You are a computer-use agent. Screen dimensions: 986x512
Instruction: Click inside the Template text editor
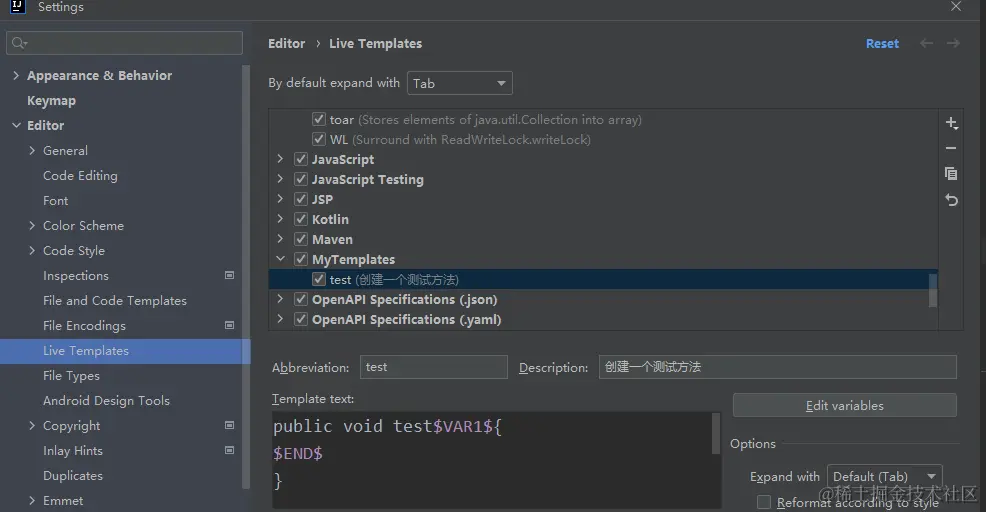(492, 460)
